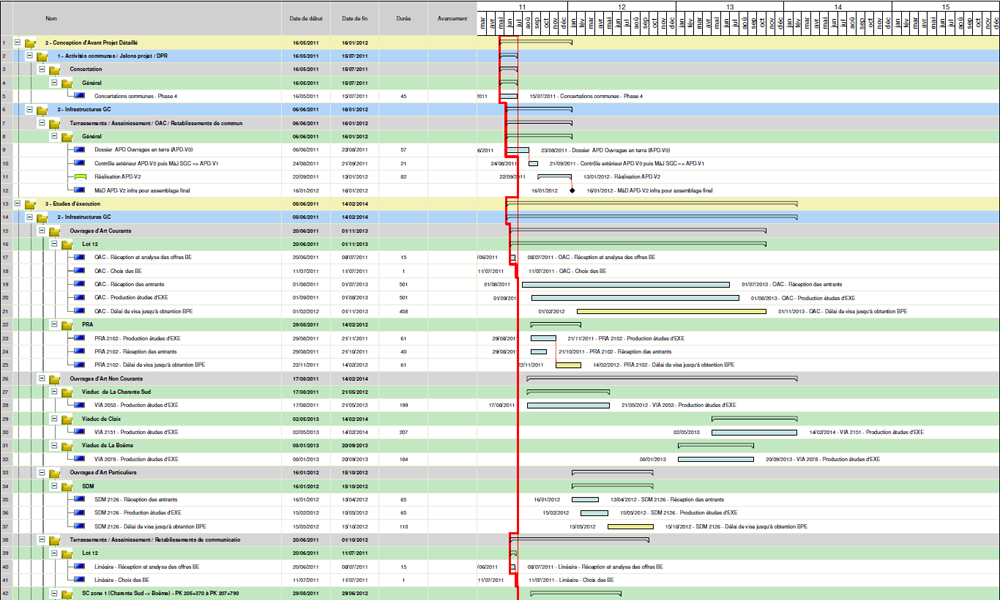The height and width of the screenshot is (600, 1000).
Task: Click the folder icon beside Ouvrages d'Art Courants
Action: pyautogui.click(x=55, y=231)
